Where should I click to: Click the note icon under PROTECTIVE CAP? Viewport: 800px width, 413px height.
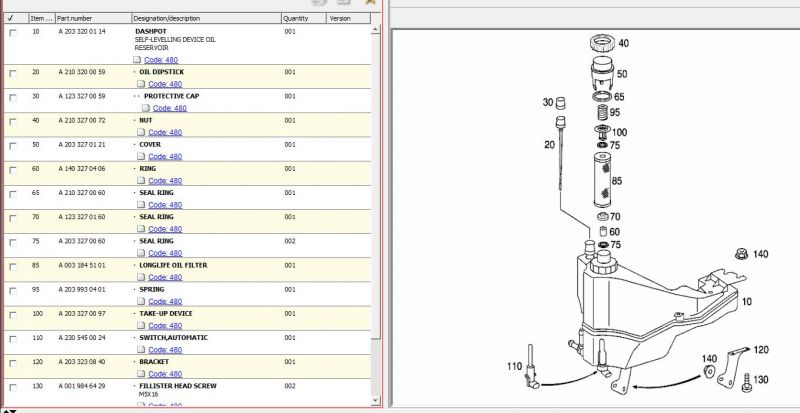(146, 108)
